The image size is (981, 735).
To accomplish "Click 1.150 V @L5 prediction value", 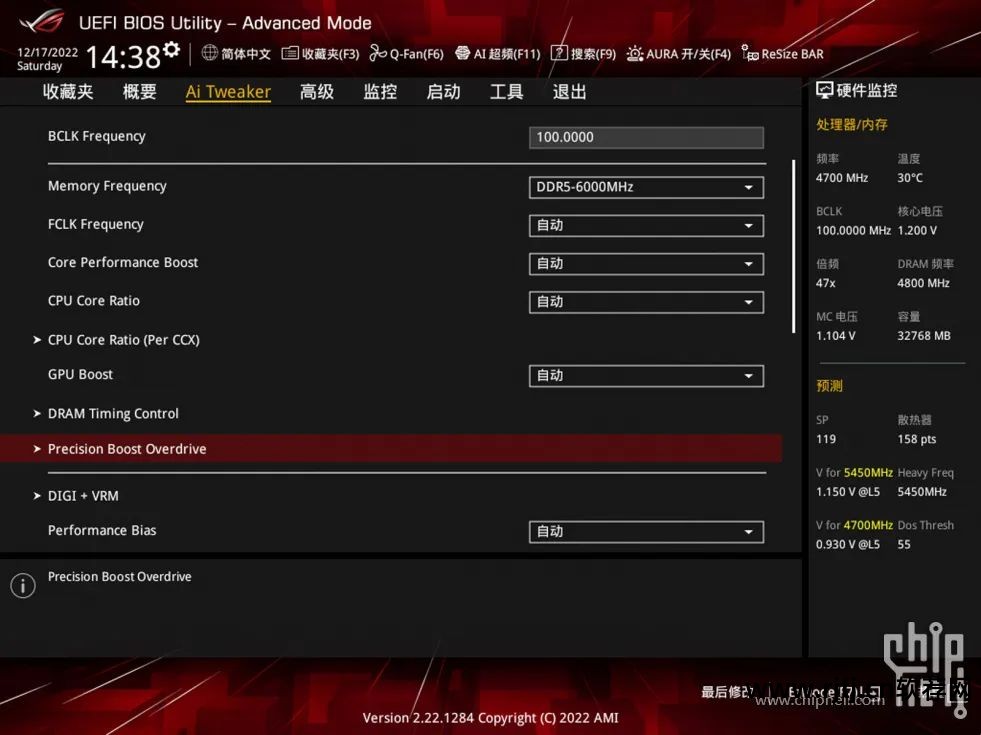I will point(848,492).
